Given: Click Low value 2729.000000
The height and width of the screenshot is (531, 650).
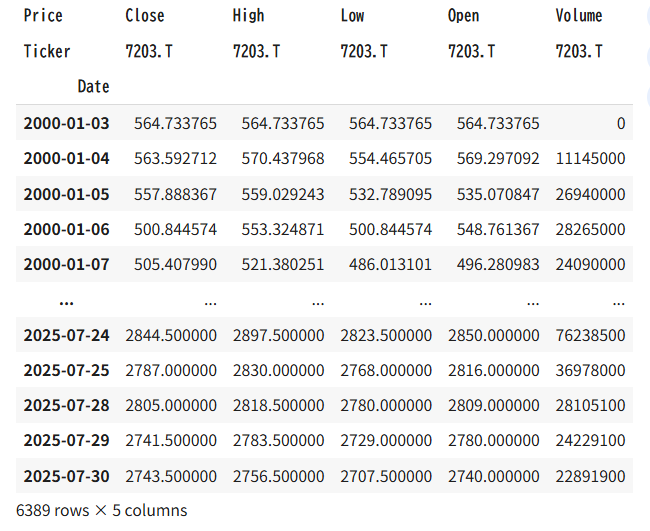Looking at the screenshot, I should coord(386,440).
